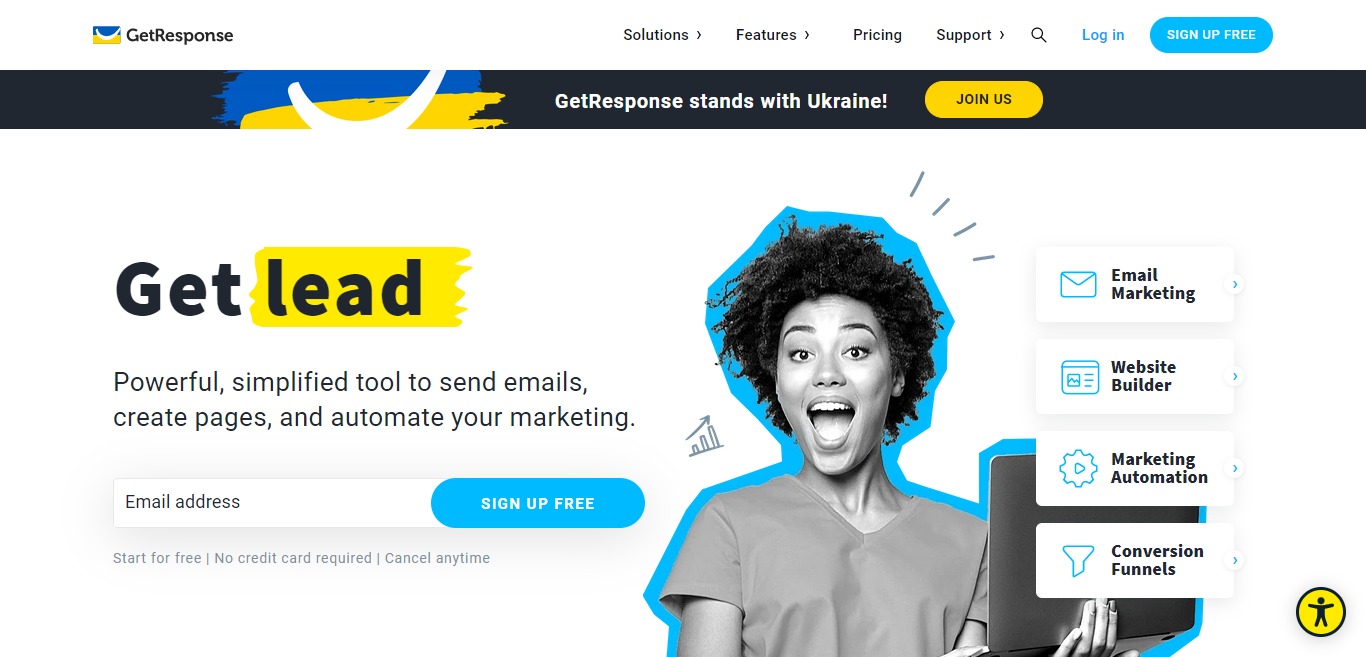Image resolution: width=1366 pixels, height=657 pixels.
Task: Click the Marketing Automation gear icon
Action: point(1078,468)
